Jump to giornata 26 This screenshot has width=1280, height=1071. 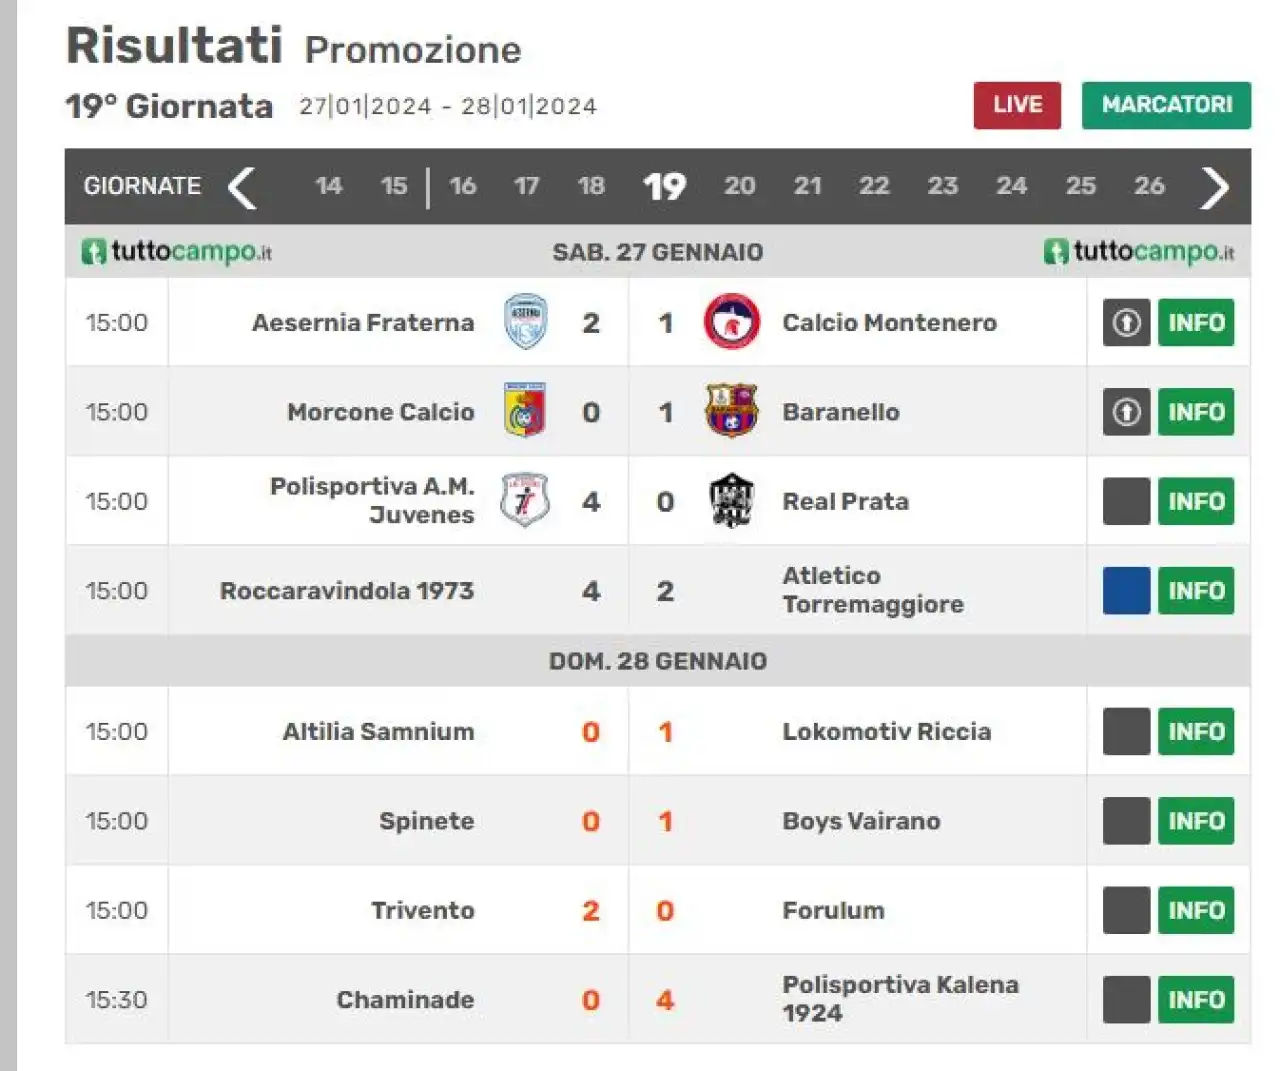1149,186
